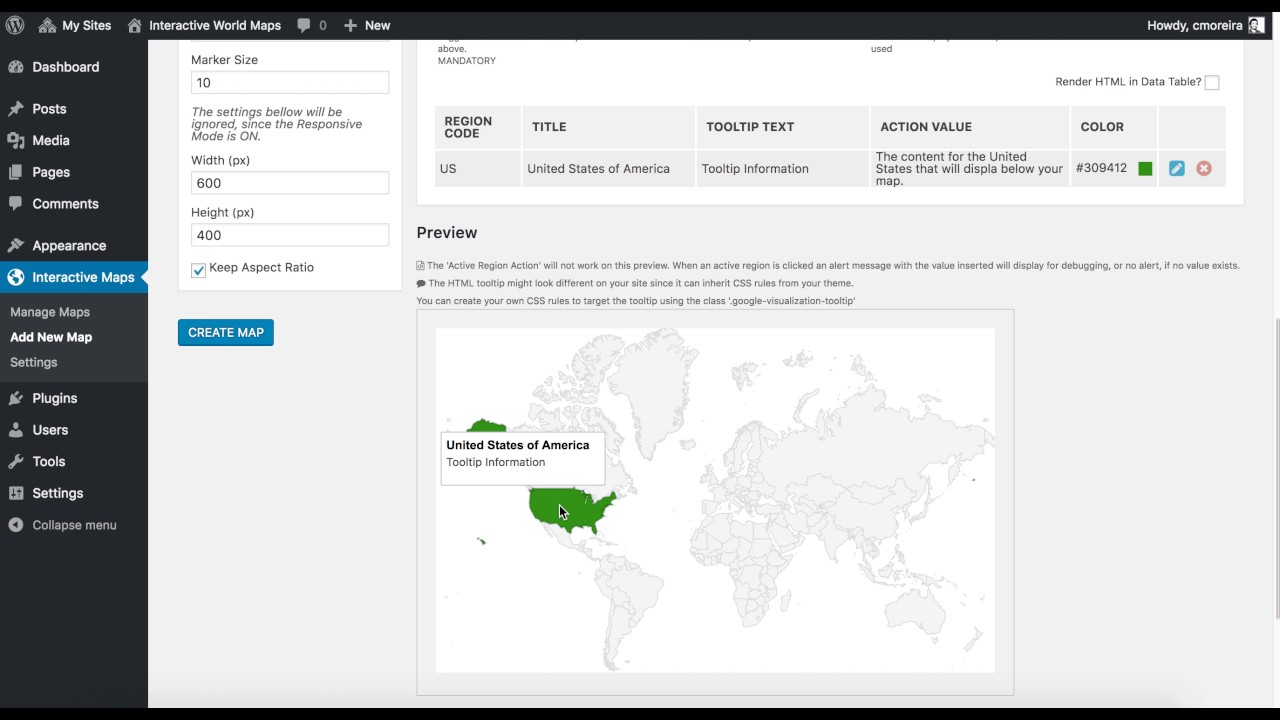The width and height of the screenshot is (1280, 720).
Task: Click the WordPress logo in the admin bar
Action: click(x=14, y=25)
